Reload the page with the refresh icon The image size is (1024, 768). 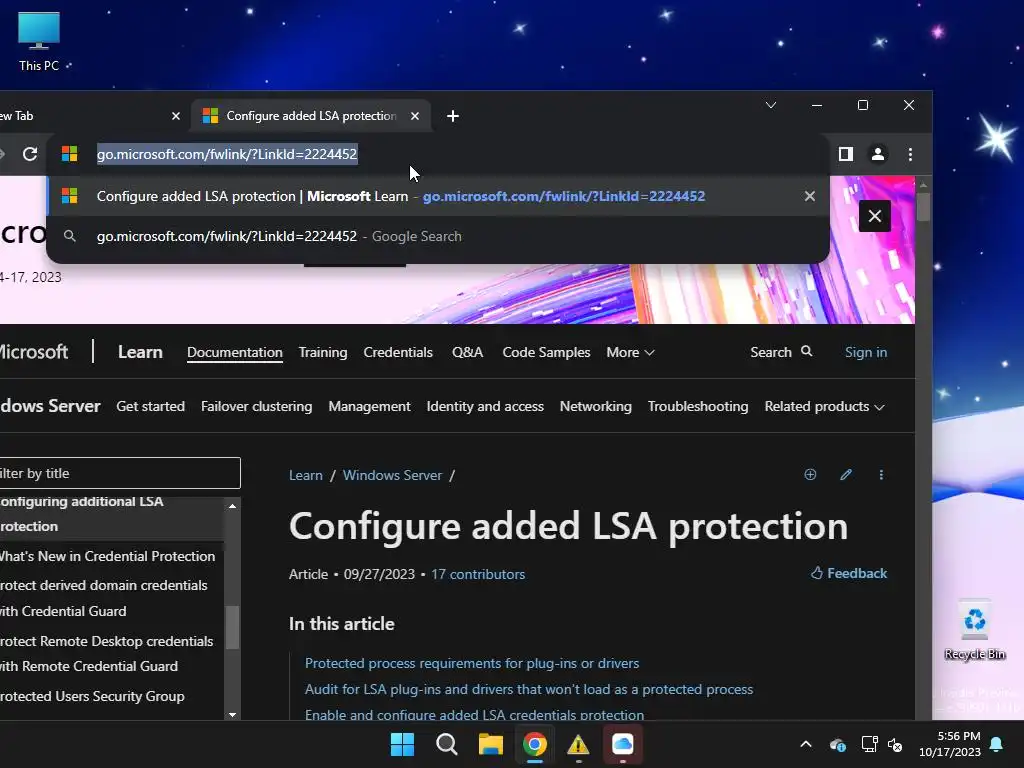(30, 154)
